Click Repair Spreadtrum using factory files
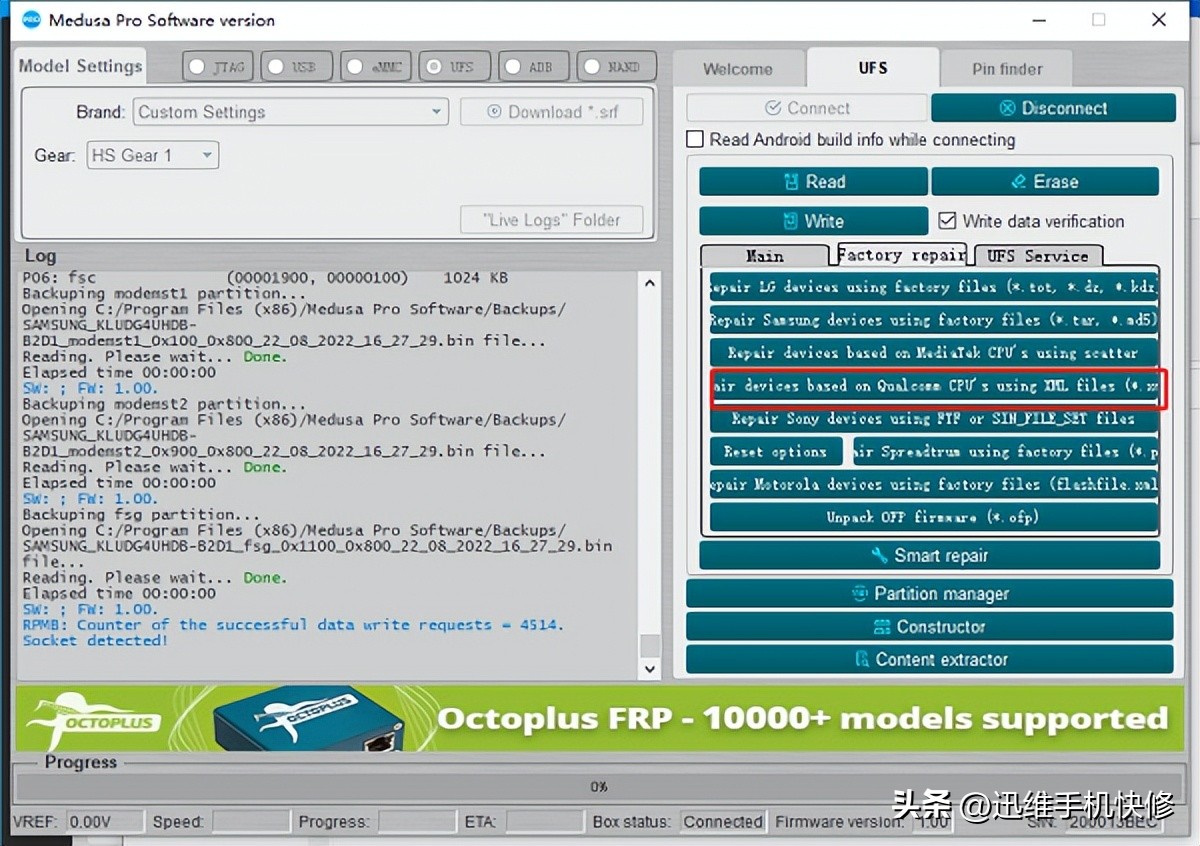This screenshot has width=1200, height=846. 1006,452
